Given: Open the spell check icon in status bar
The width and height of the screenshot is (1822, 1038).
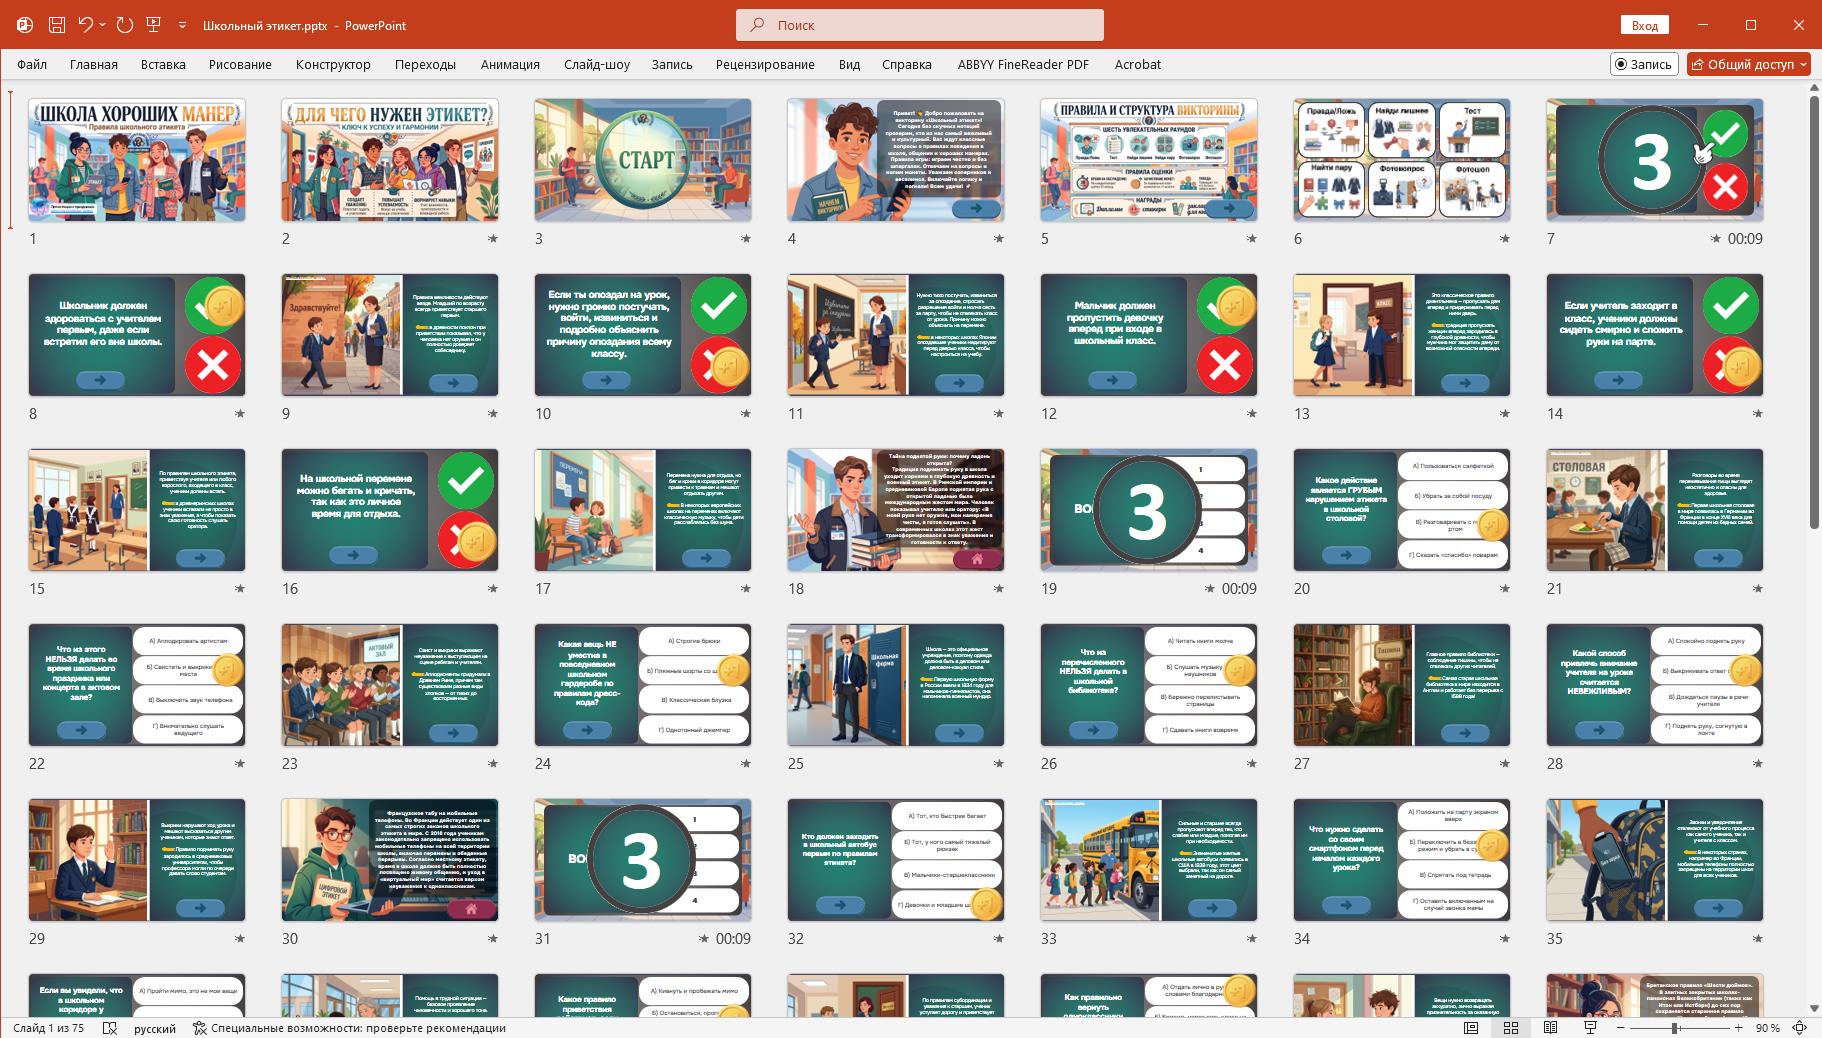Looking at the screenshot, I should click(110, 1028).
